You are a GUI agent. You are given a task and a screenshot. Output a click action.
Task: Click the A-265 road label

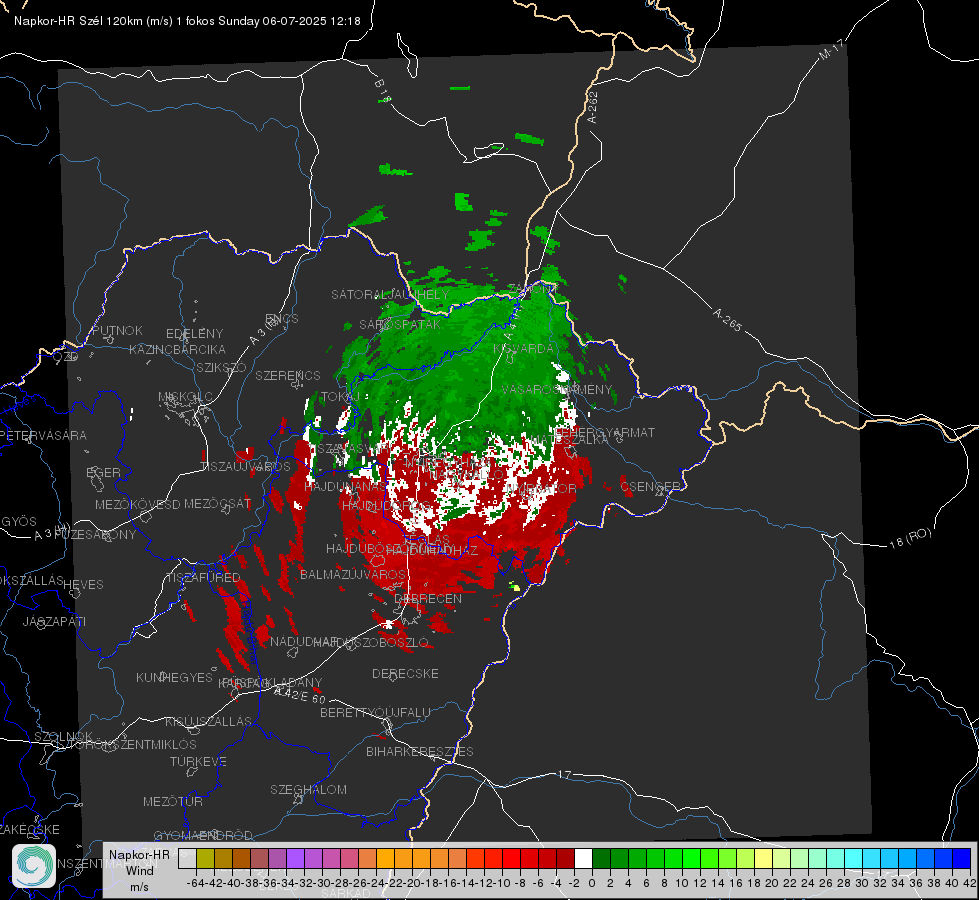point(727,319)
